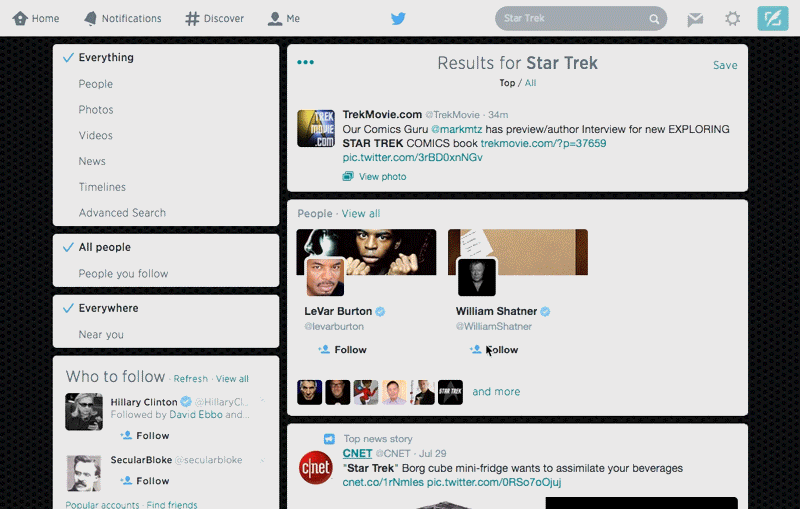Refresh Who to follow suggestions
This screenshot has width=800, height=509.
tap(191, 379)
